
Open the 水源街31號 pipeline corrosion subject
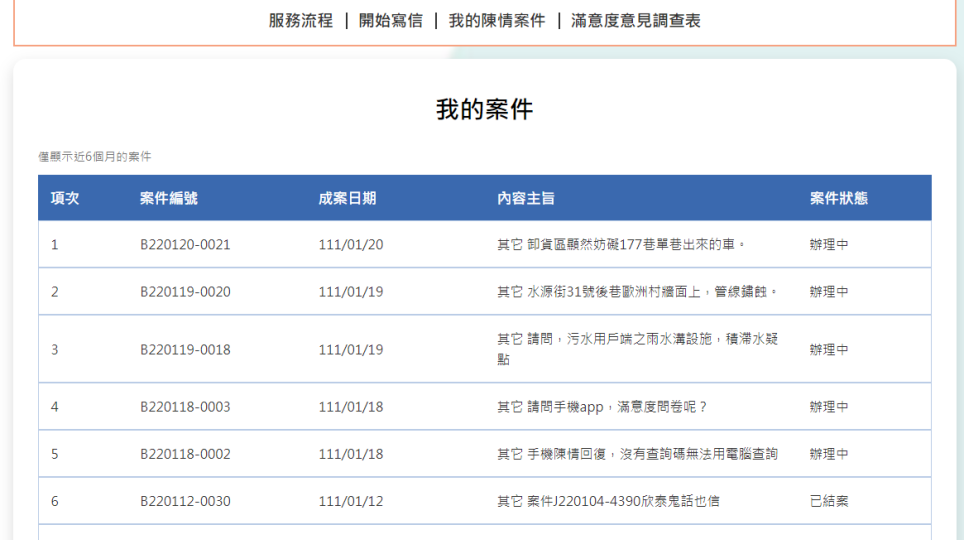pos(637,292)
